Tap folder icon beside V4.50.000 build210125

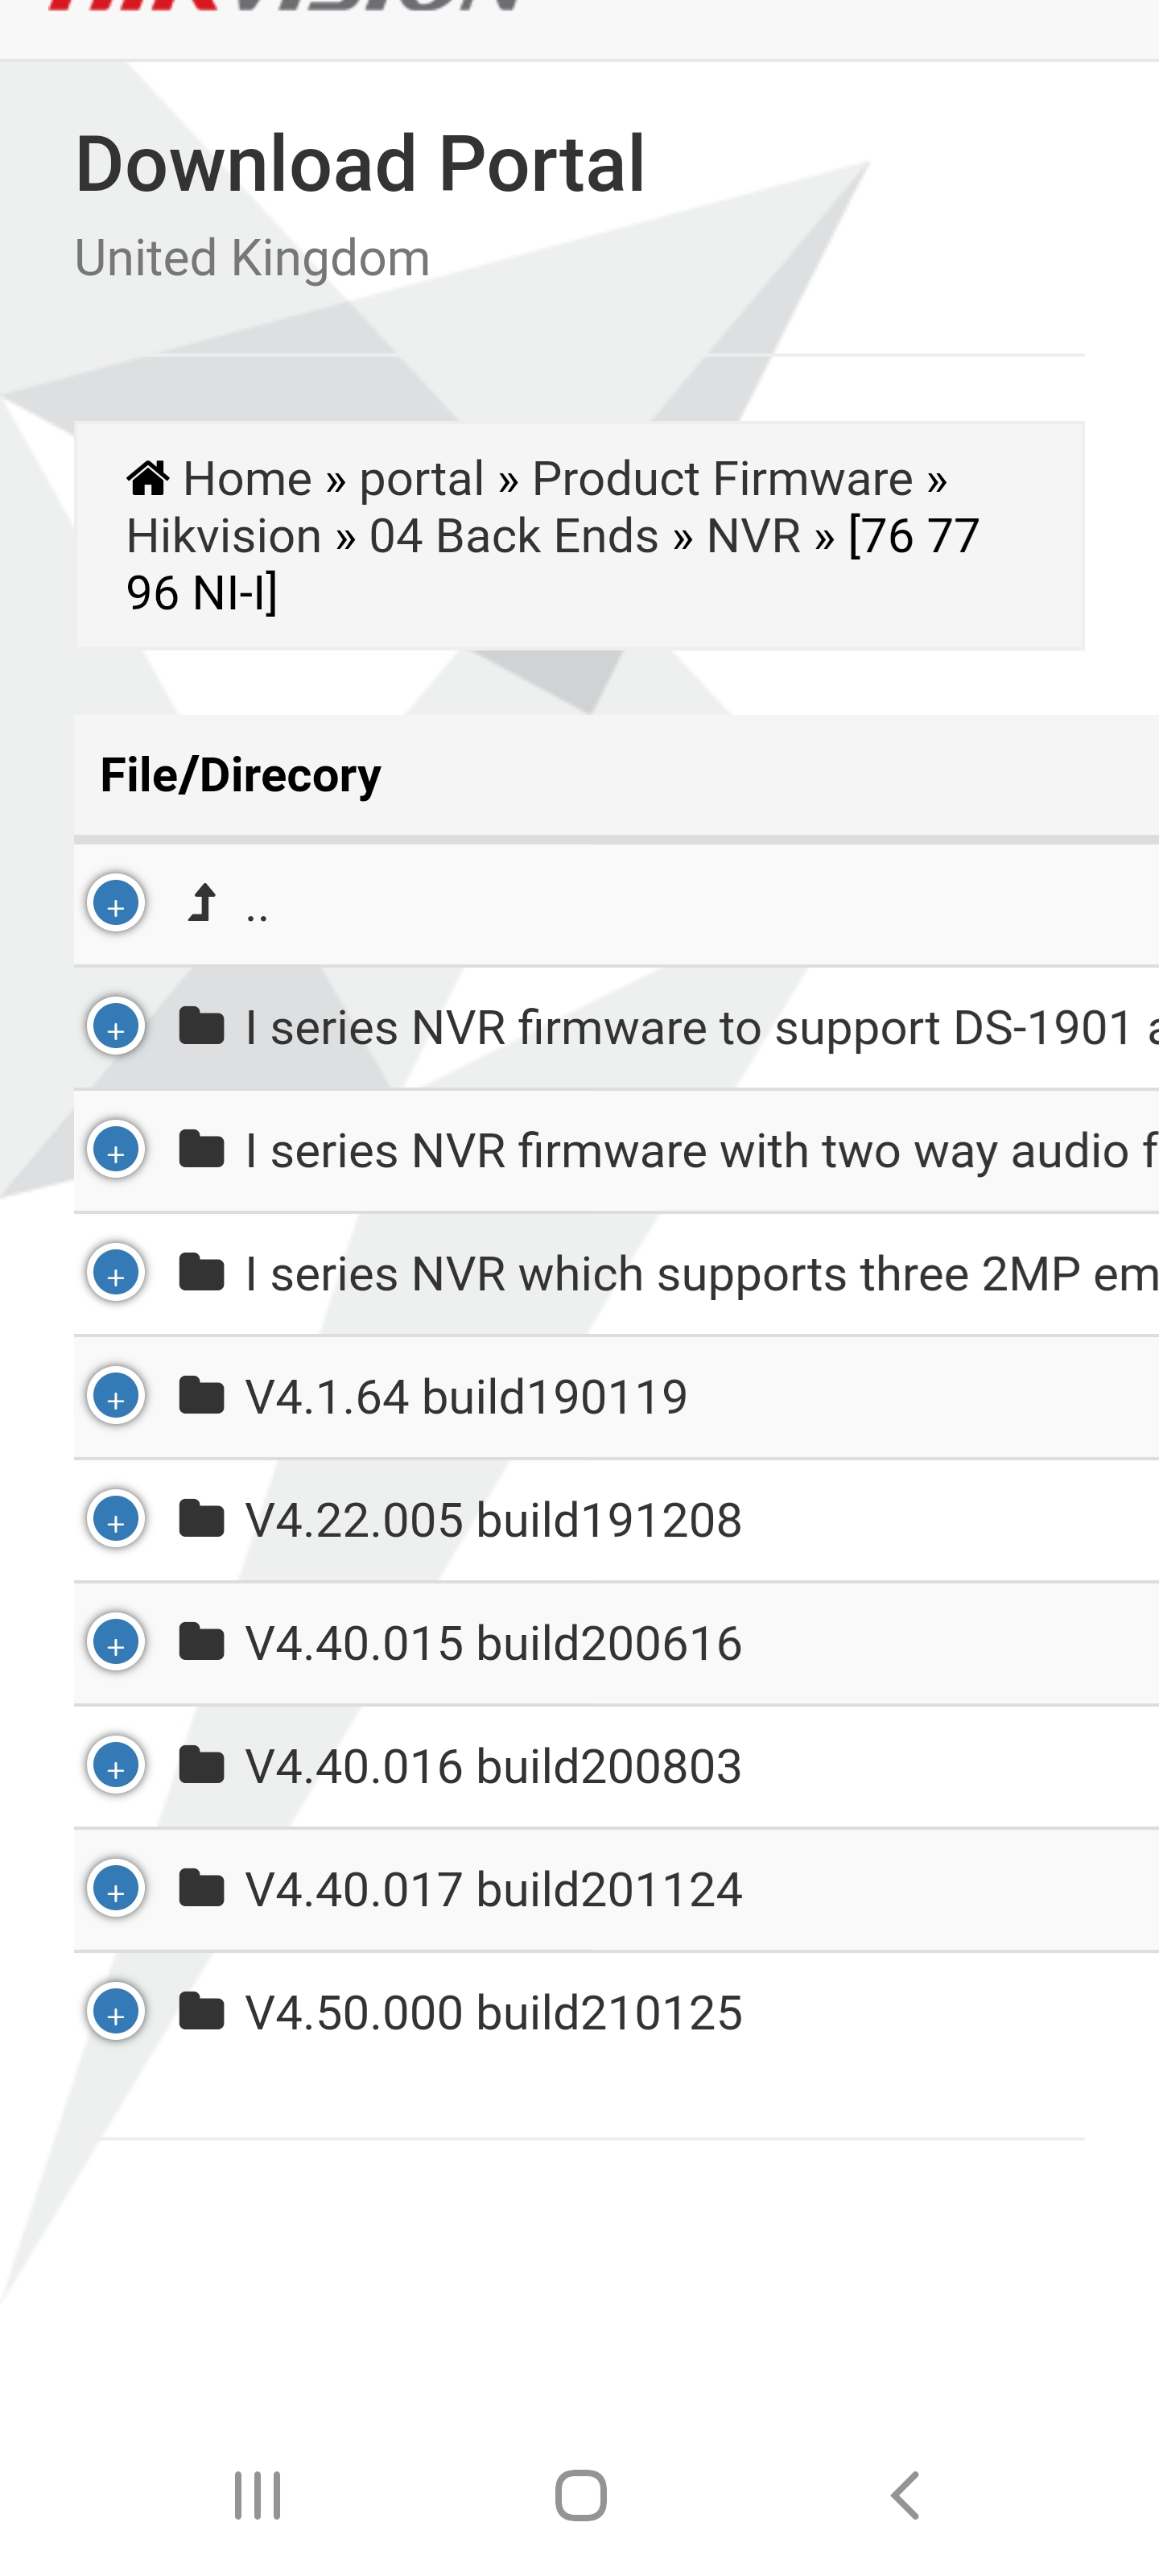coord(201,2011)
